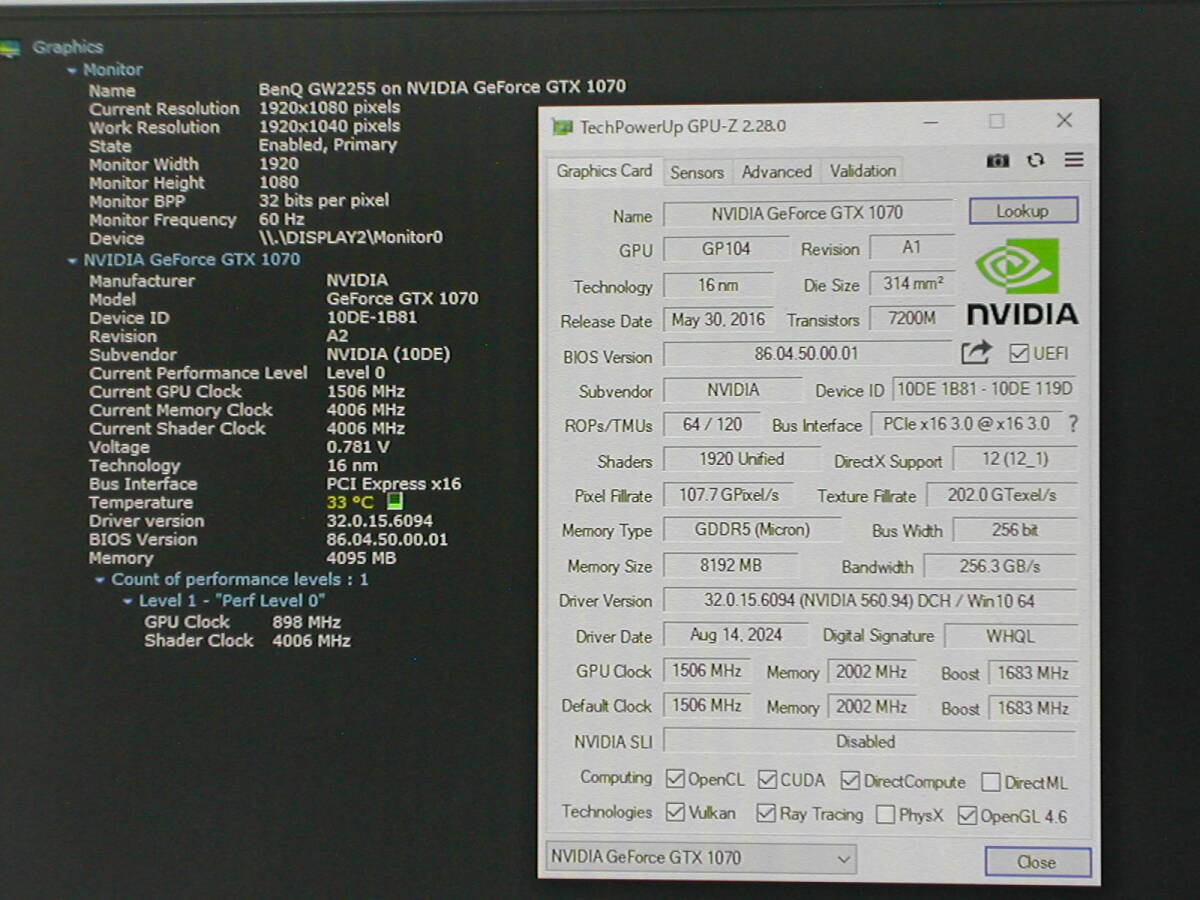Select the monitor Name BenQ GW2255 row
This screenshot has width=1200, height=900.
point(357,88)
